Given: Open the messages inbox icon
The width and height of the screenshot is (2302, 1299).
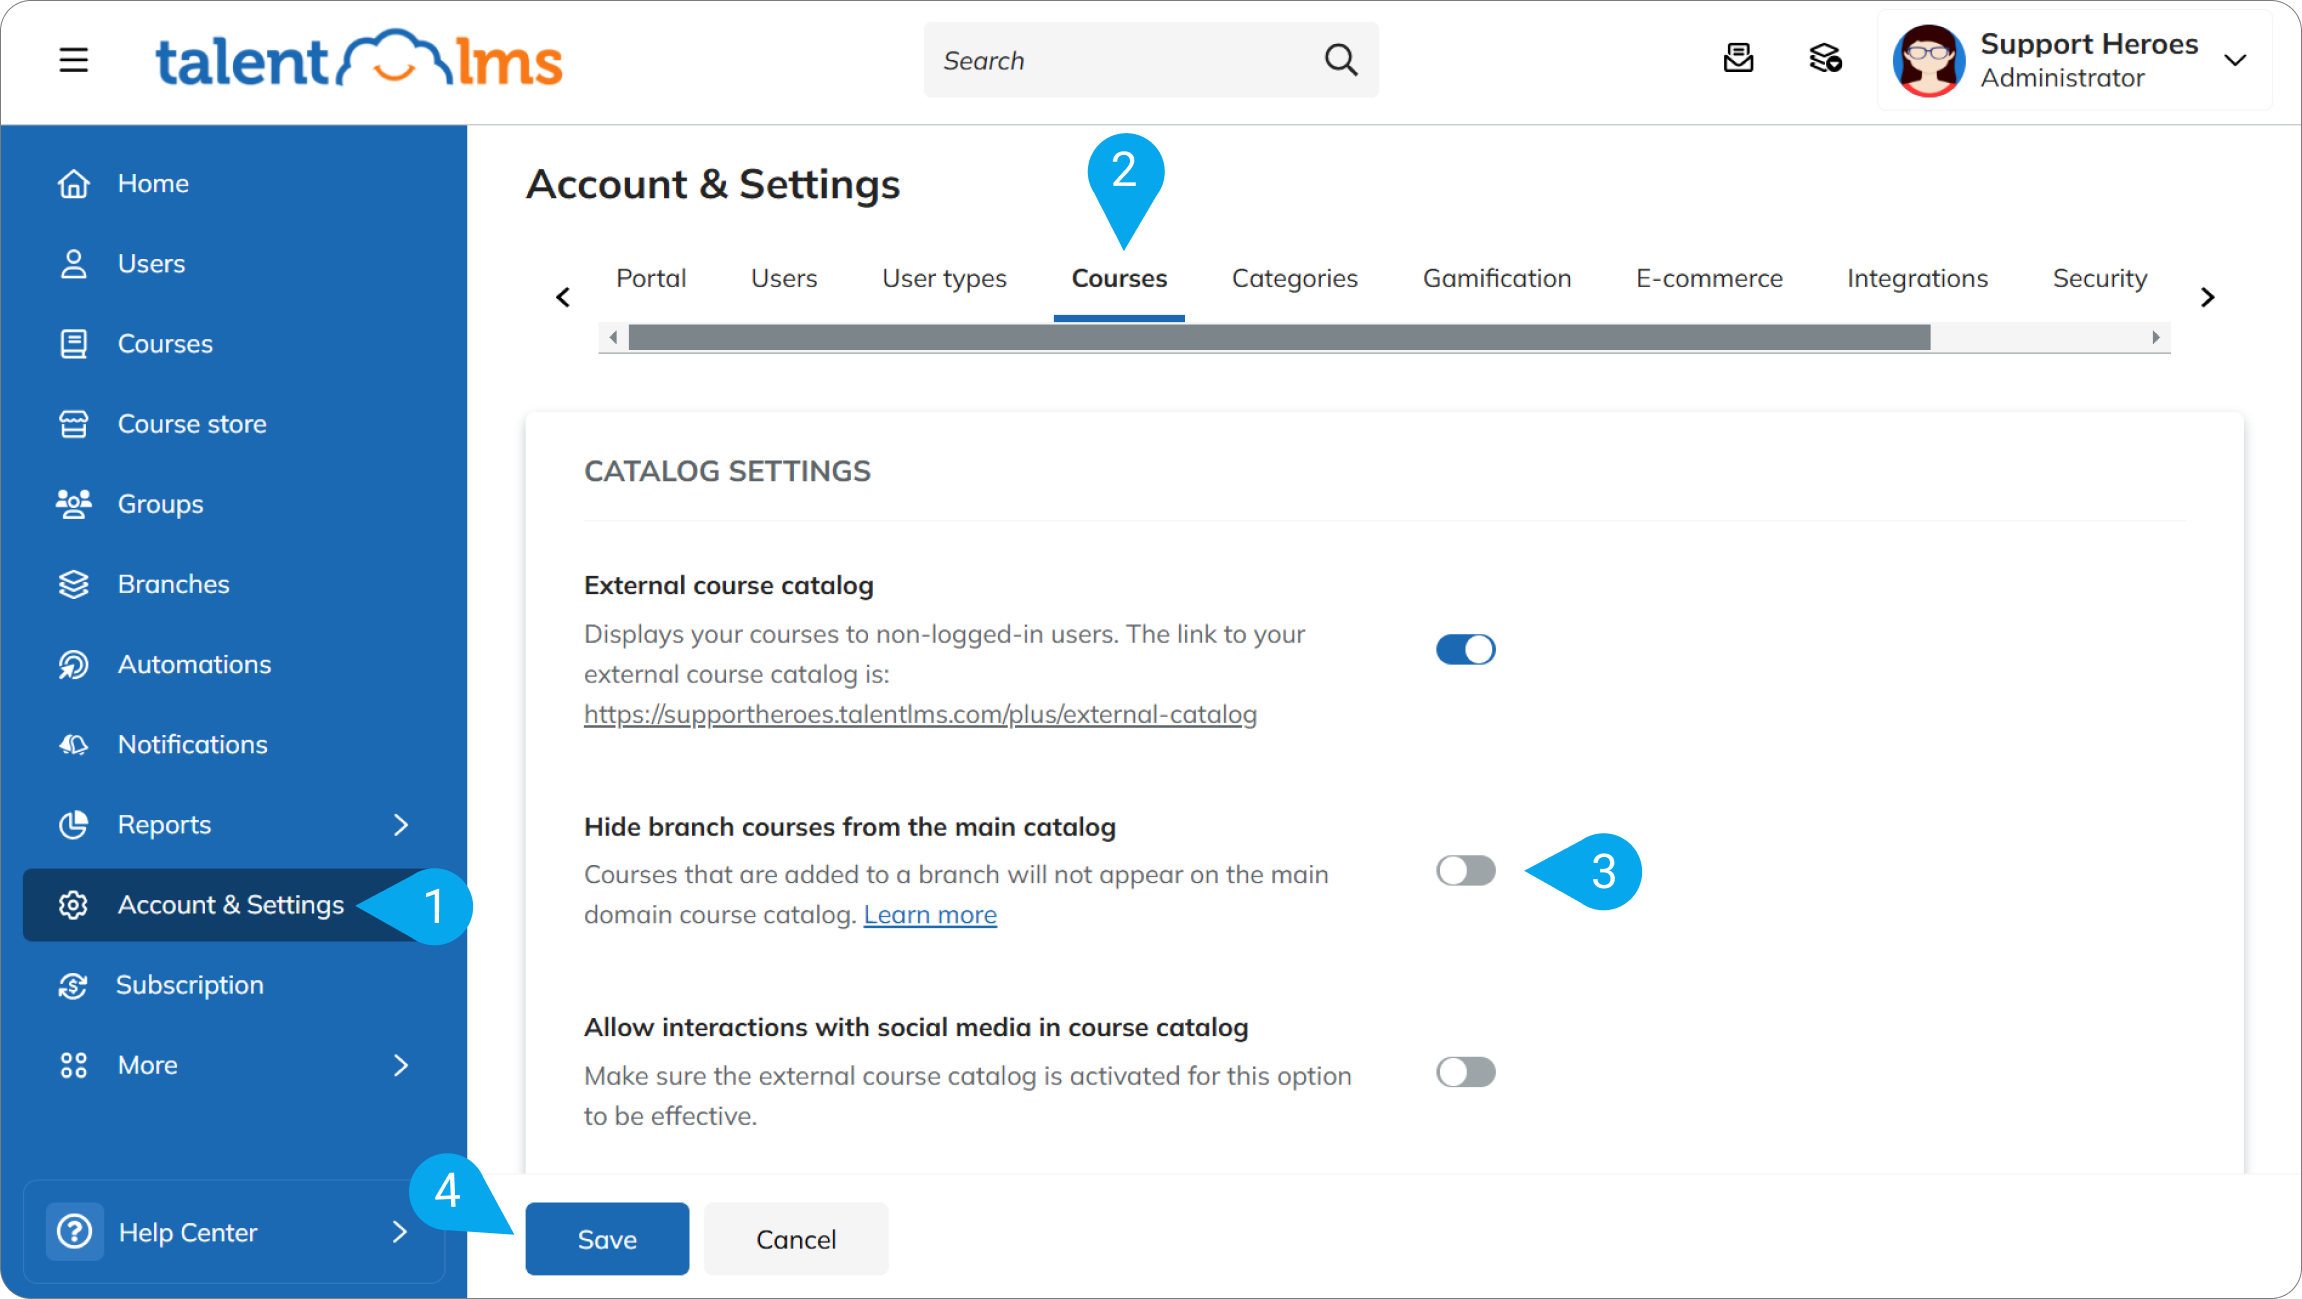Looking at the screenshot, I should tap(1738, 58).
